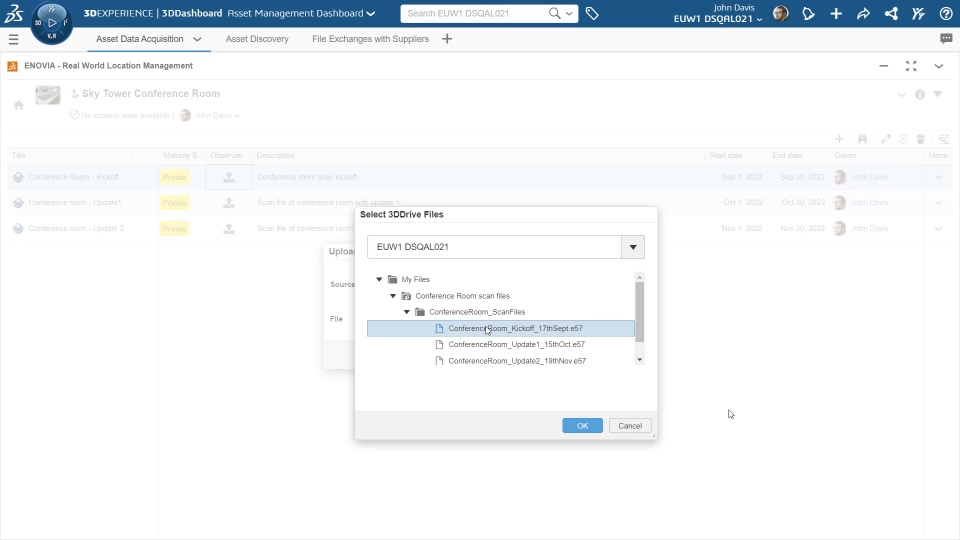960x540 pixels.
Task: Open search scope dropdown chevron
Action: [569, 13]
